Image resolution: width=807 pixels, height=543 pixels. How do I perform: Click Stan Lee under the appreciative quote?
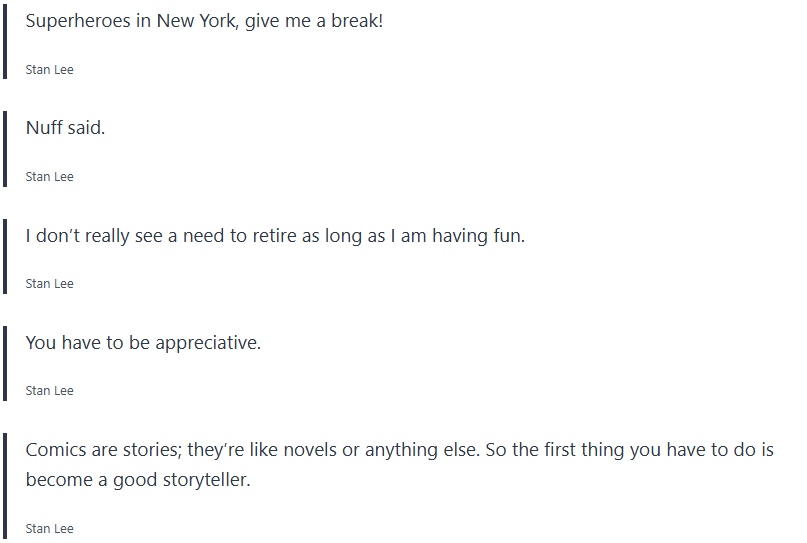click(x=50, y=391)
